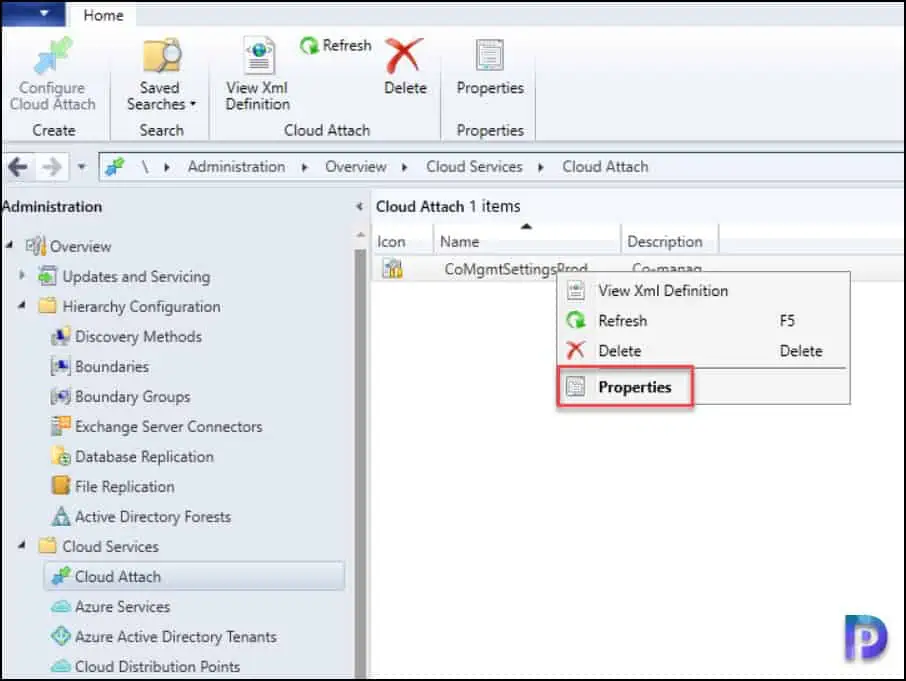Click Cloud Attach in the breadcrumb

pos(605,167)
